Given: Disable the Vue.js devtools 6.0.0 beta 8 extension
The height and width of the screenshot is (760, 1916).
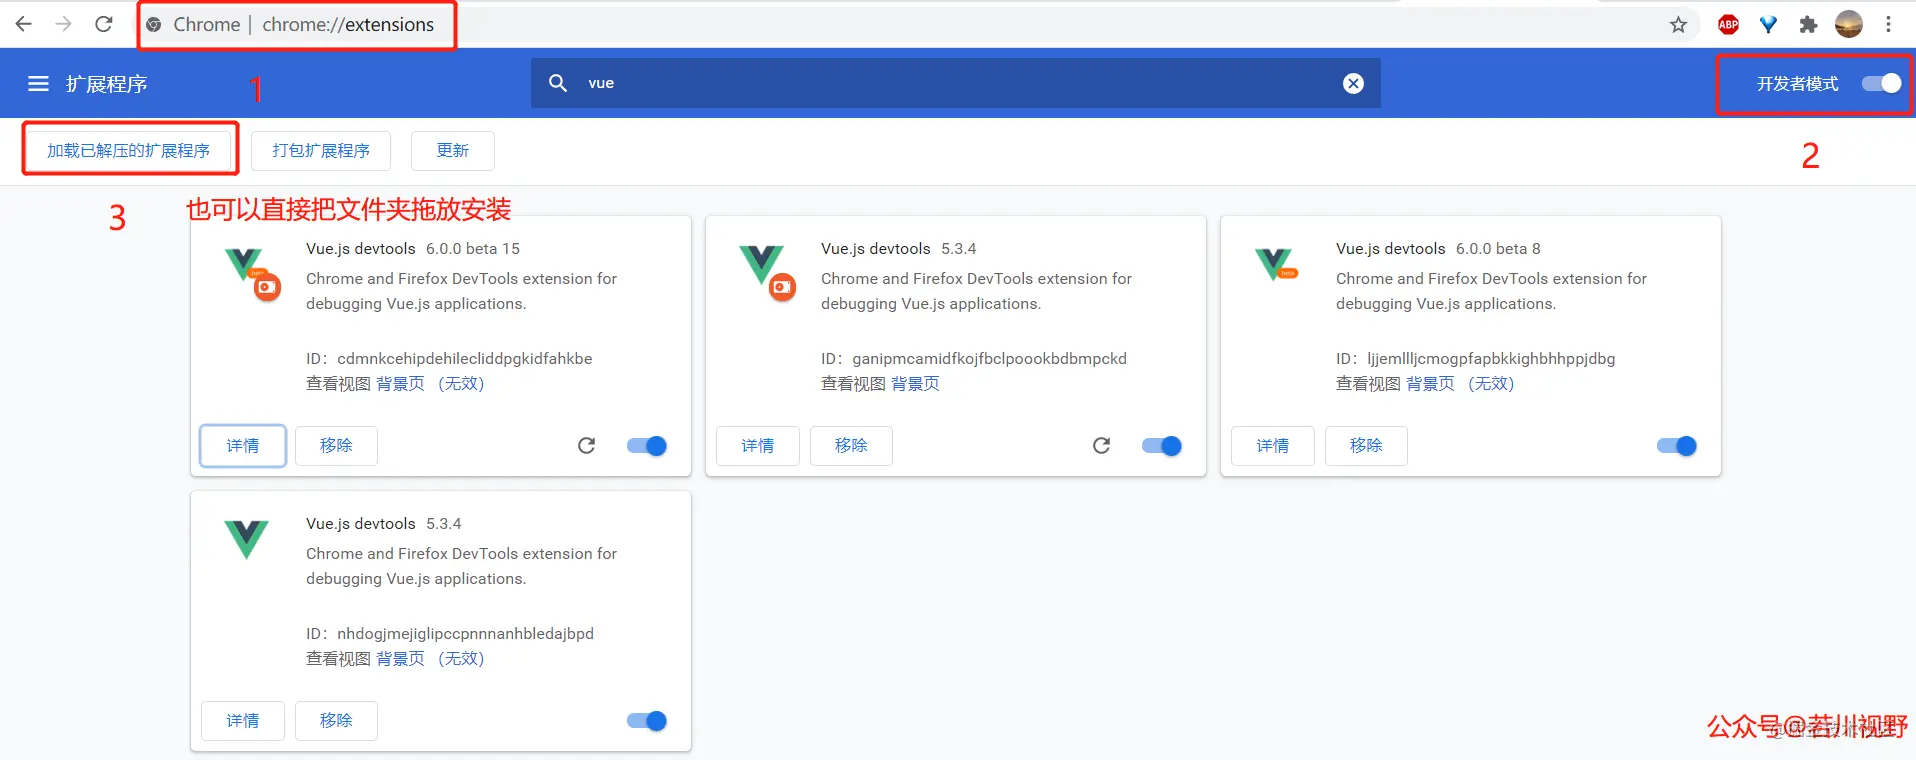Looking at the screenshot, I should 1677,446.
